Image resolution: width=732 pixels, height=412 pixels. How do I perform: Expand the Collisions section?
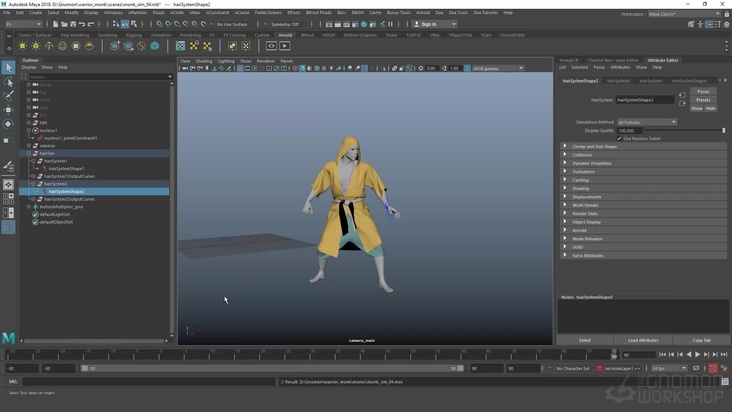click(643, 155)
